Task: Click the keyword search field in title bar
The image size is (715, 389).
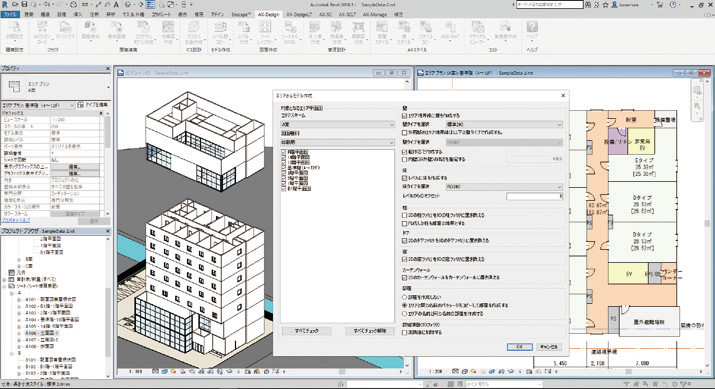Action: 549,5
